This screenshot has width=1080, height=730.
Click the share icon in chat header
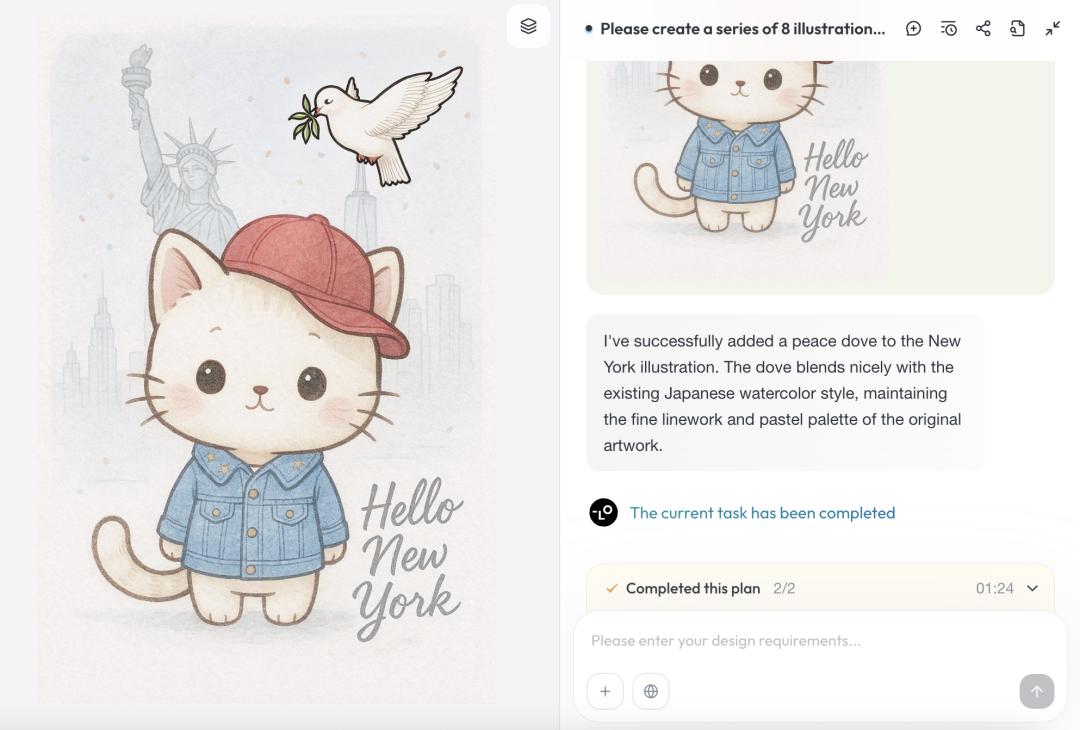(983, 29)
